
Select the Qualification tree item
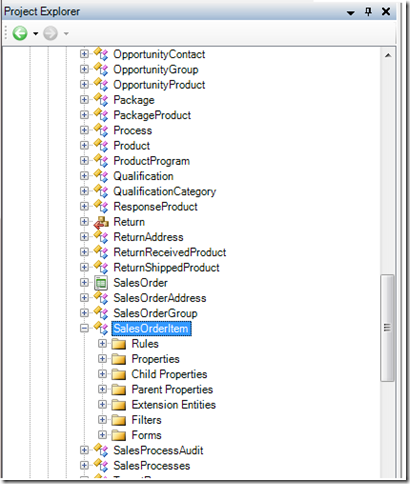pyautogui.click(x=143, y=176)
